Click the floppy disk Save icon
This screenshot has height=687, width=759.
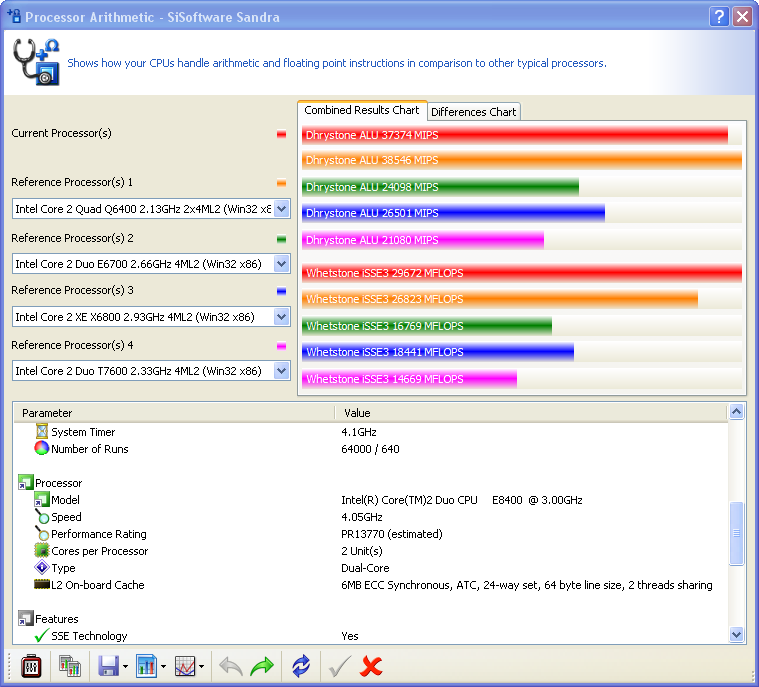pos(108,666)
